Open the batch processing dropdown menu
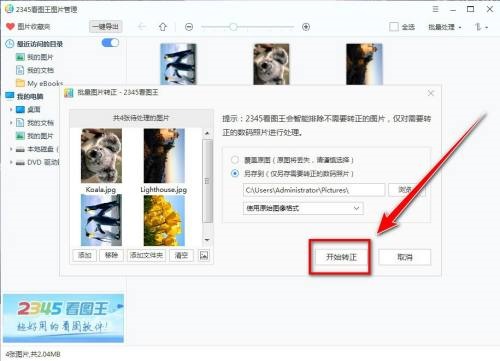500x361 pixels. pos(445,27)
